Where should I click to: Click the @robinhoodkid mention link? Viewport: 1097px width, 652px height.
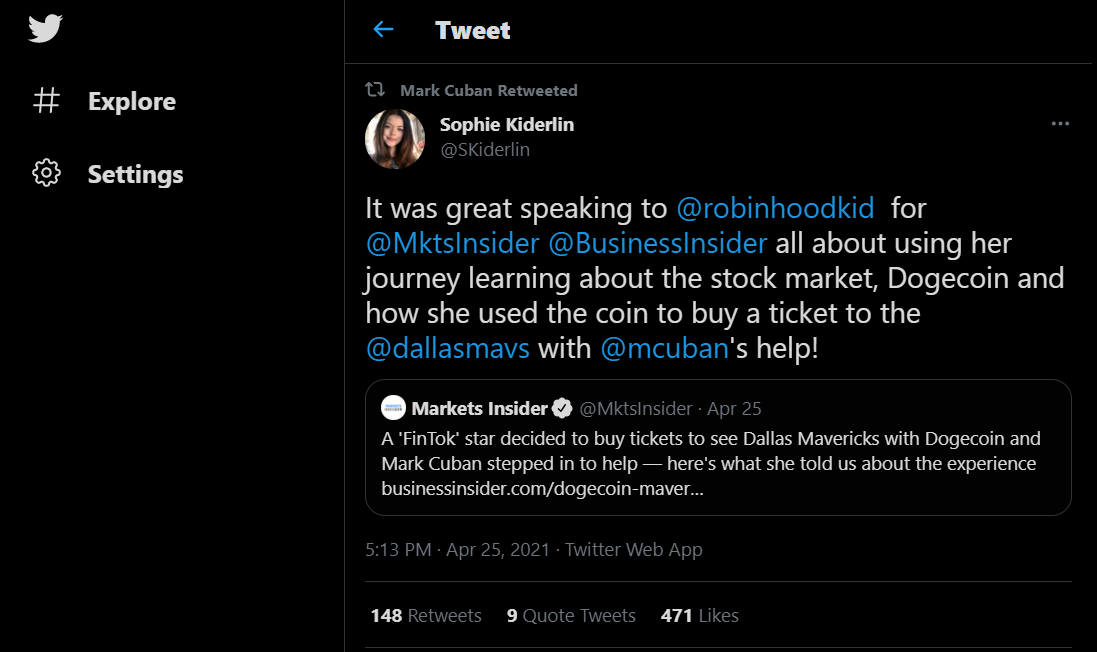pyautogui.click(x=775, y=208)
